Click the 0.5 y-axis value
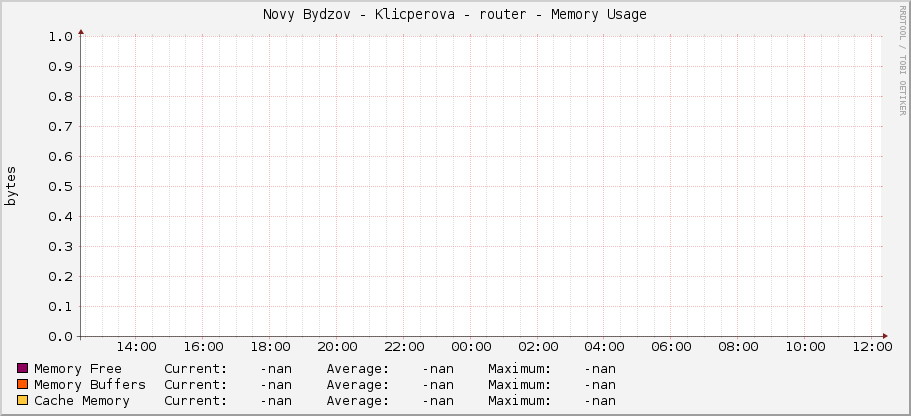Image resolution: width=911 pixels, height=416 pixels. [x=60, y=187]
